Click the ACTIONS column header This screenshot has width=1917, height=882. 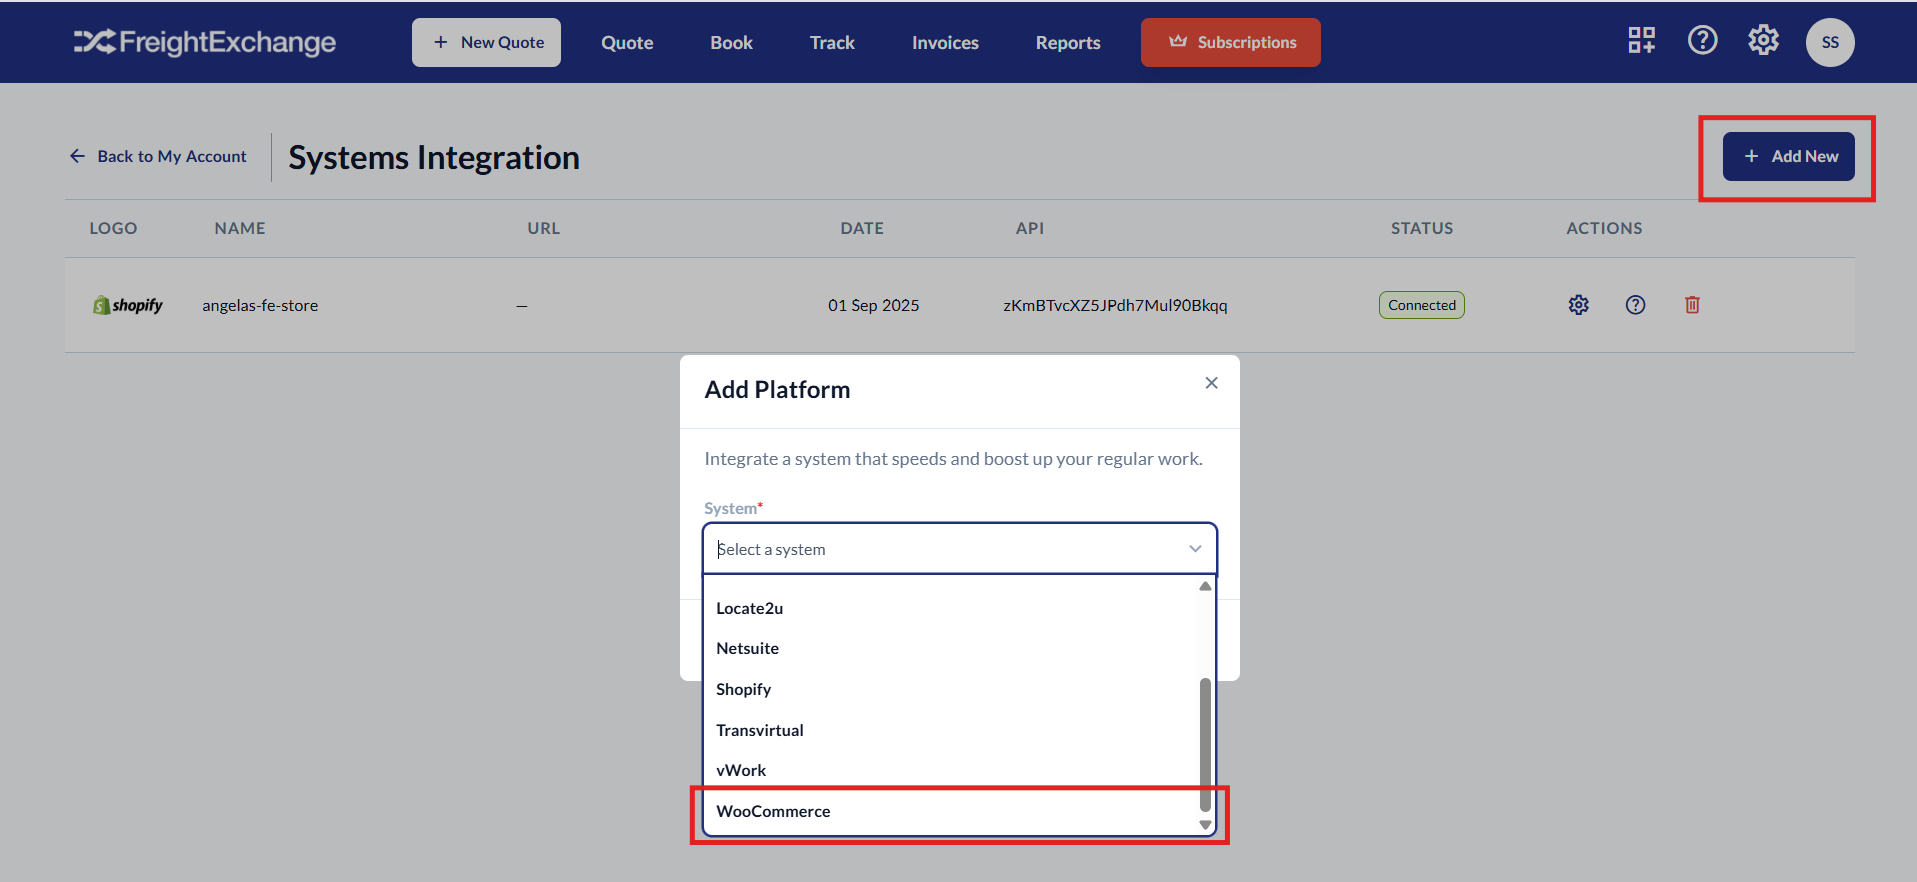(1604, 228)
